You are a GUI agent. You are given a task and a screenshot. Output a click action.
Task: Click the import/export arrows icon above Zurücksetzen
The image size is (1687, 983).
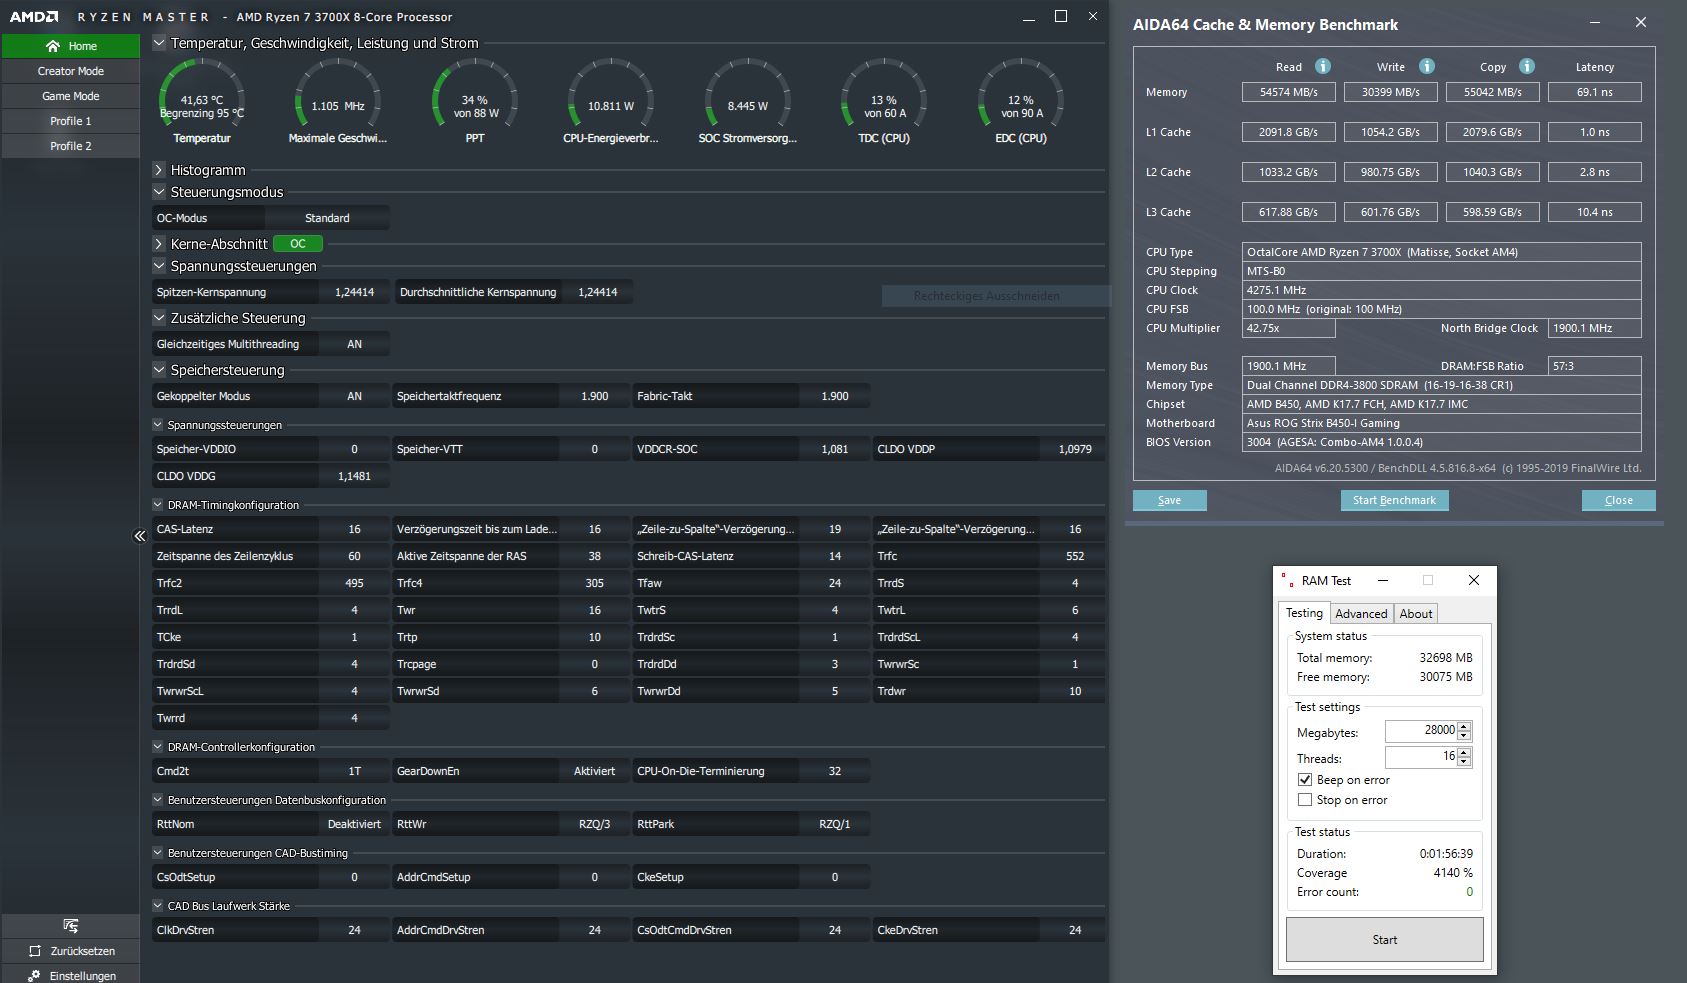tap(70, 926)
